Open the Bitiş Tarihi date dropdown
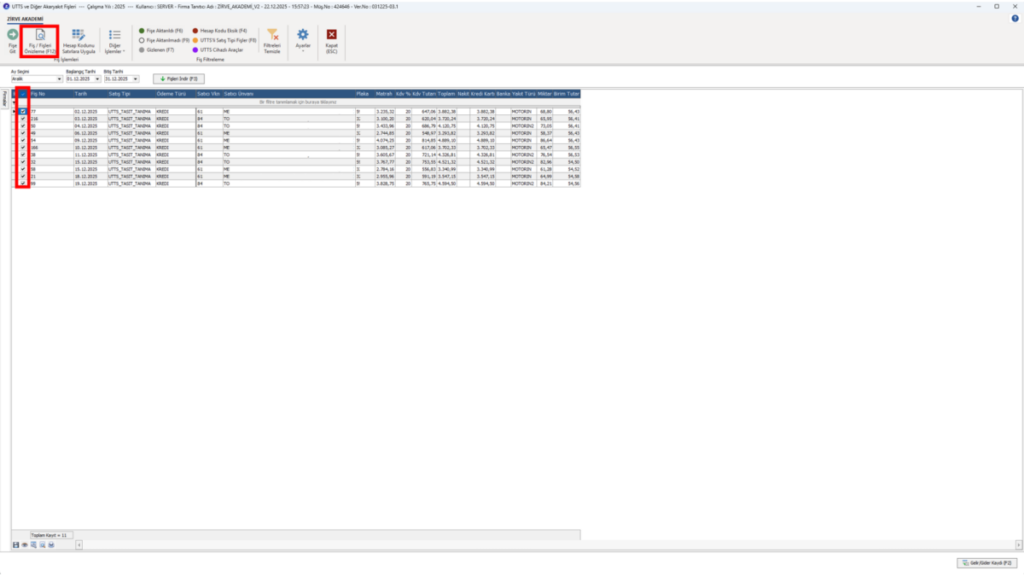The image size is (1024, 576). 135,79
